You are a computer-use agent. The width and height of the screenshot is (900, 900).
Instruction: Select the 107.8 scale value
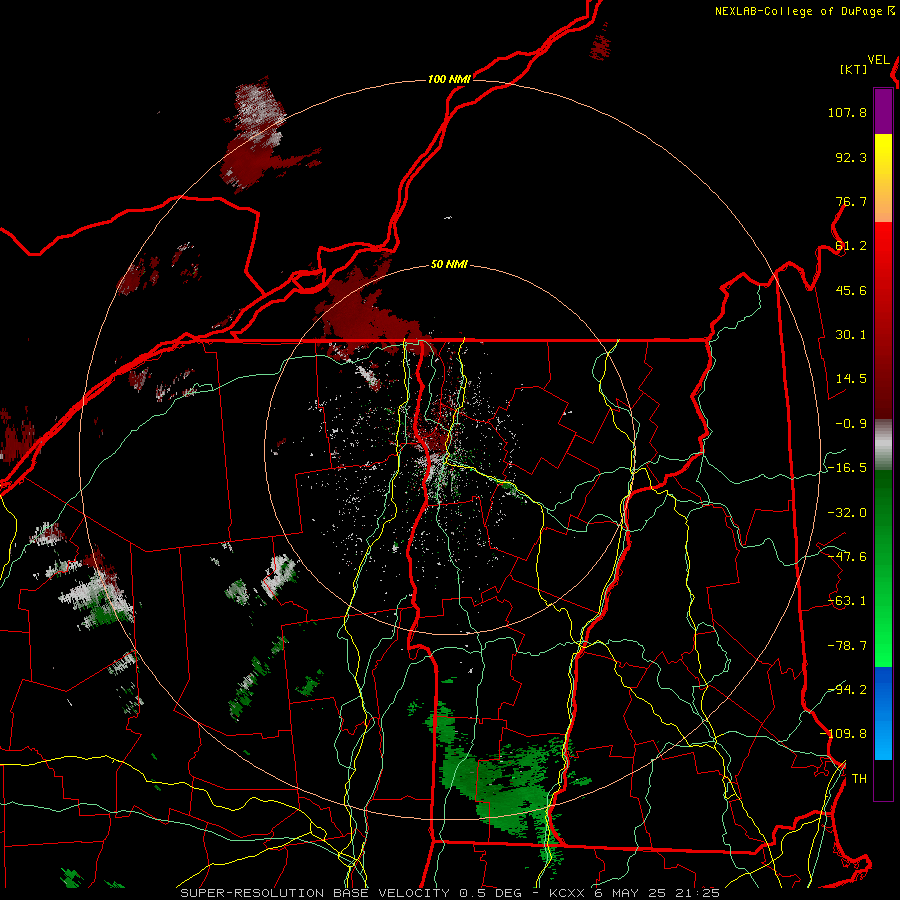click(x=847, y=112)
